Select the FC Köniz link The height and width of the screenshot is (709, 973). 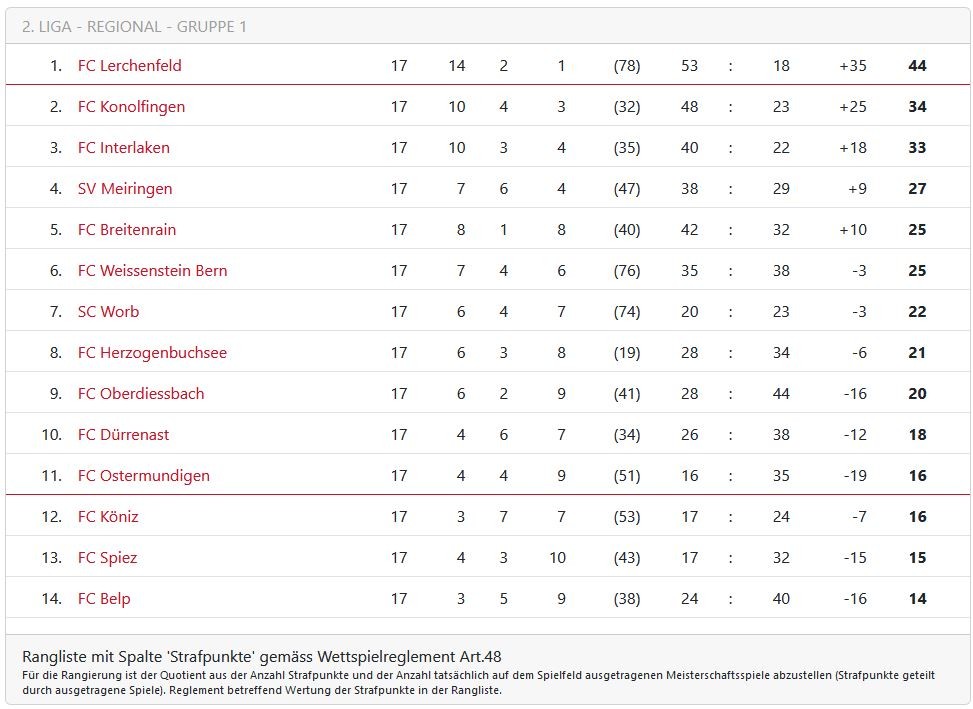(x=108, y=517)
